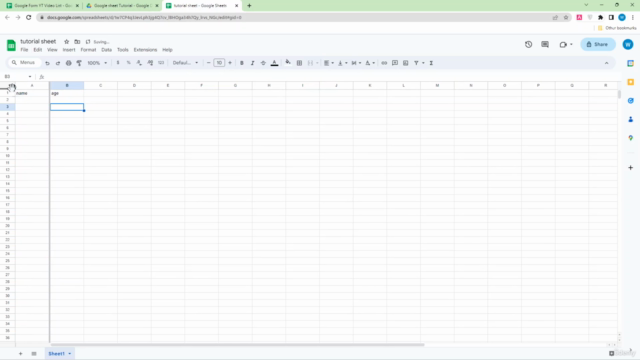Increase font size with plus button
The width and height of the screenshot is (640, 360).
[230, 63]
